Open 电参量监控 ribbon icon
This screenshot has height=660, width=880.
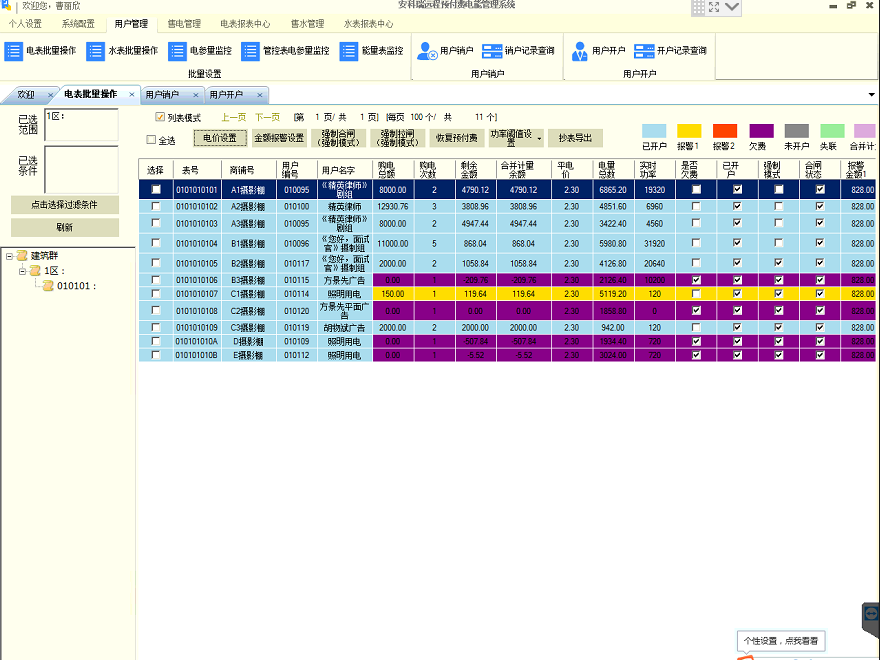(x=177, y=51)
